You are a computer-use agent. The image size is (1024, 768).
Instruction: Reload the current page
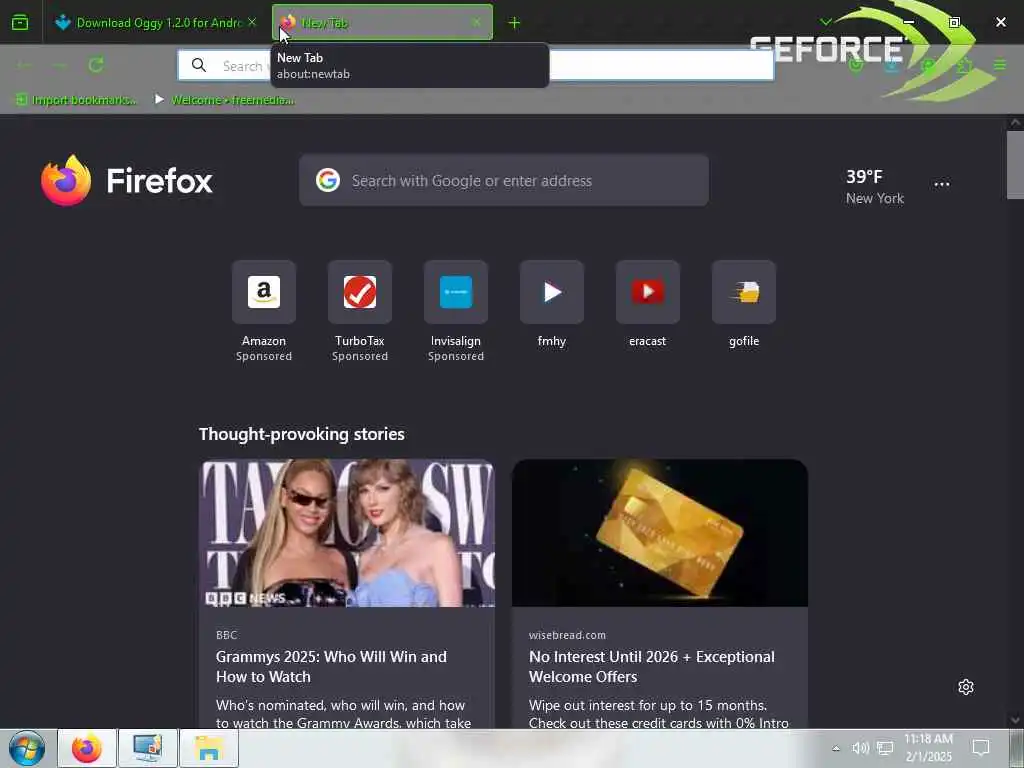coord(96,65)
